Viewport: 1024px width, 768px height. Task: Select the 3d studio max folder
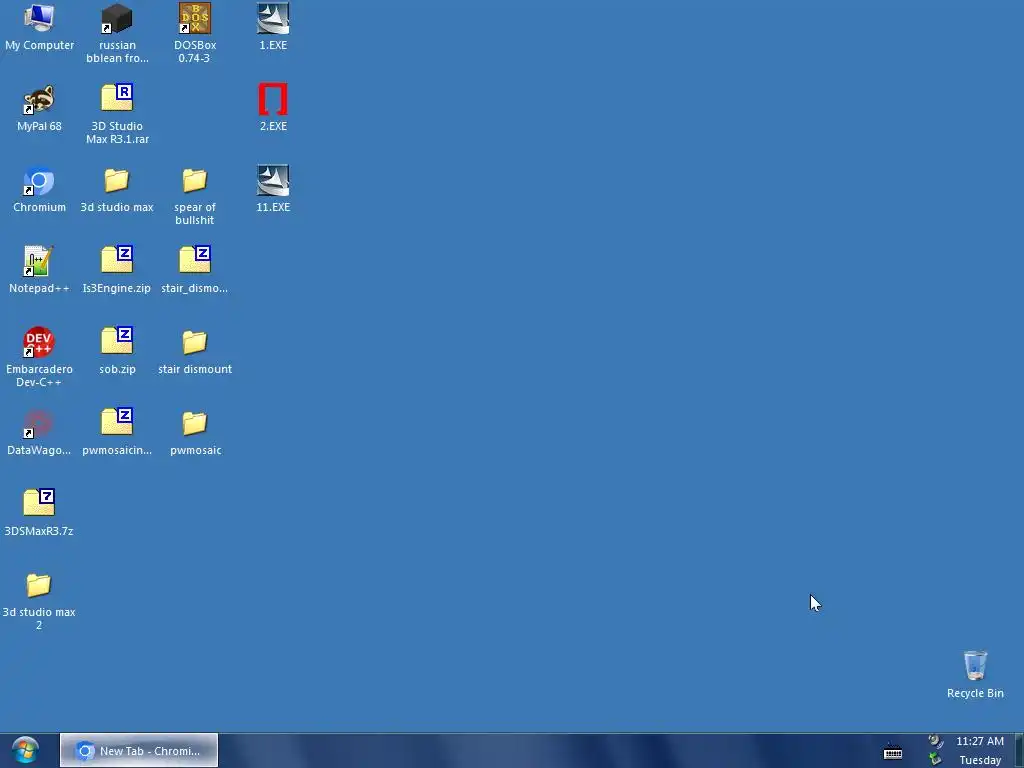click(x=117, y=189)
